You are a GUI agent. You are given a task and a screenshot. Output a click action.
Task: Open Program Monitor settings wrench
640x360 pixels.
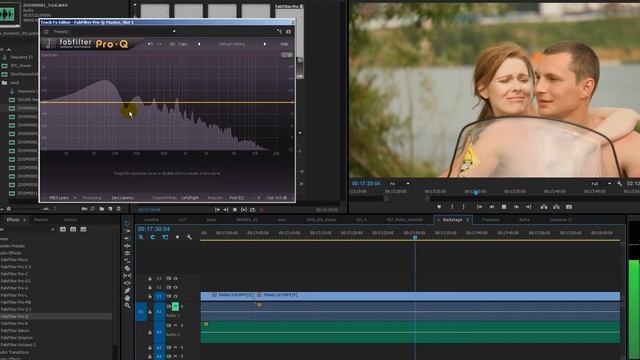pos(620,184)
